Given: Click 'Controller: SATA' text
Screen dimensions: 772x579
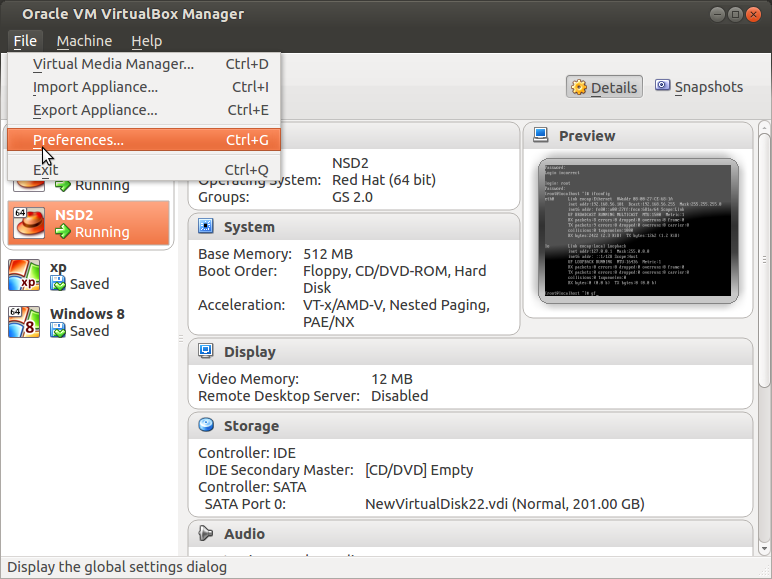Looking at the screenshot, I should click(252, 487).
